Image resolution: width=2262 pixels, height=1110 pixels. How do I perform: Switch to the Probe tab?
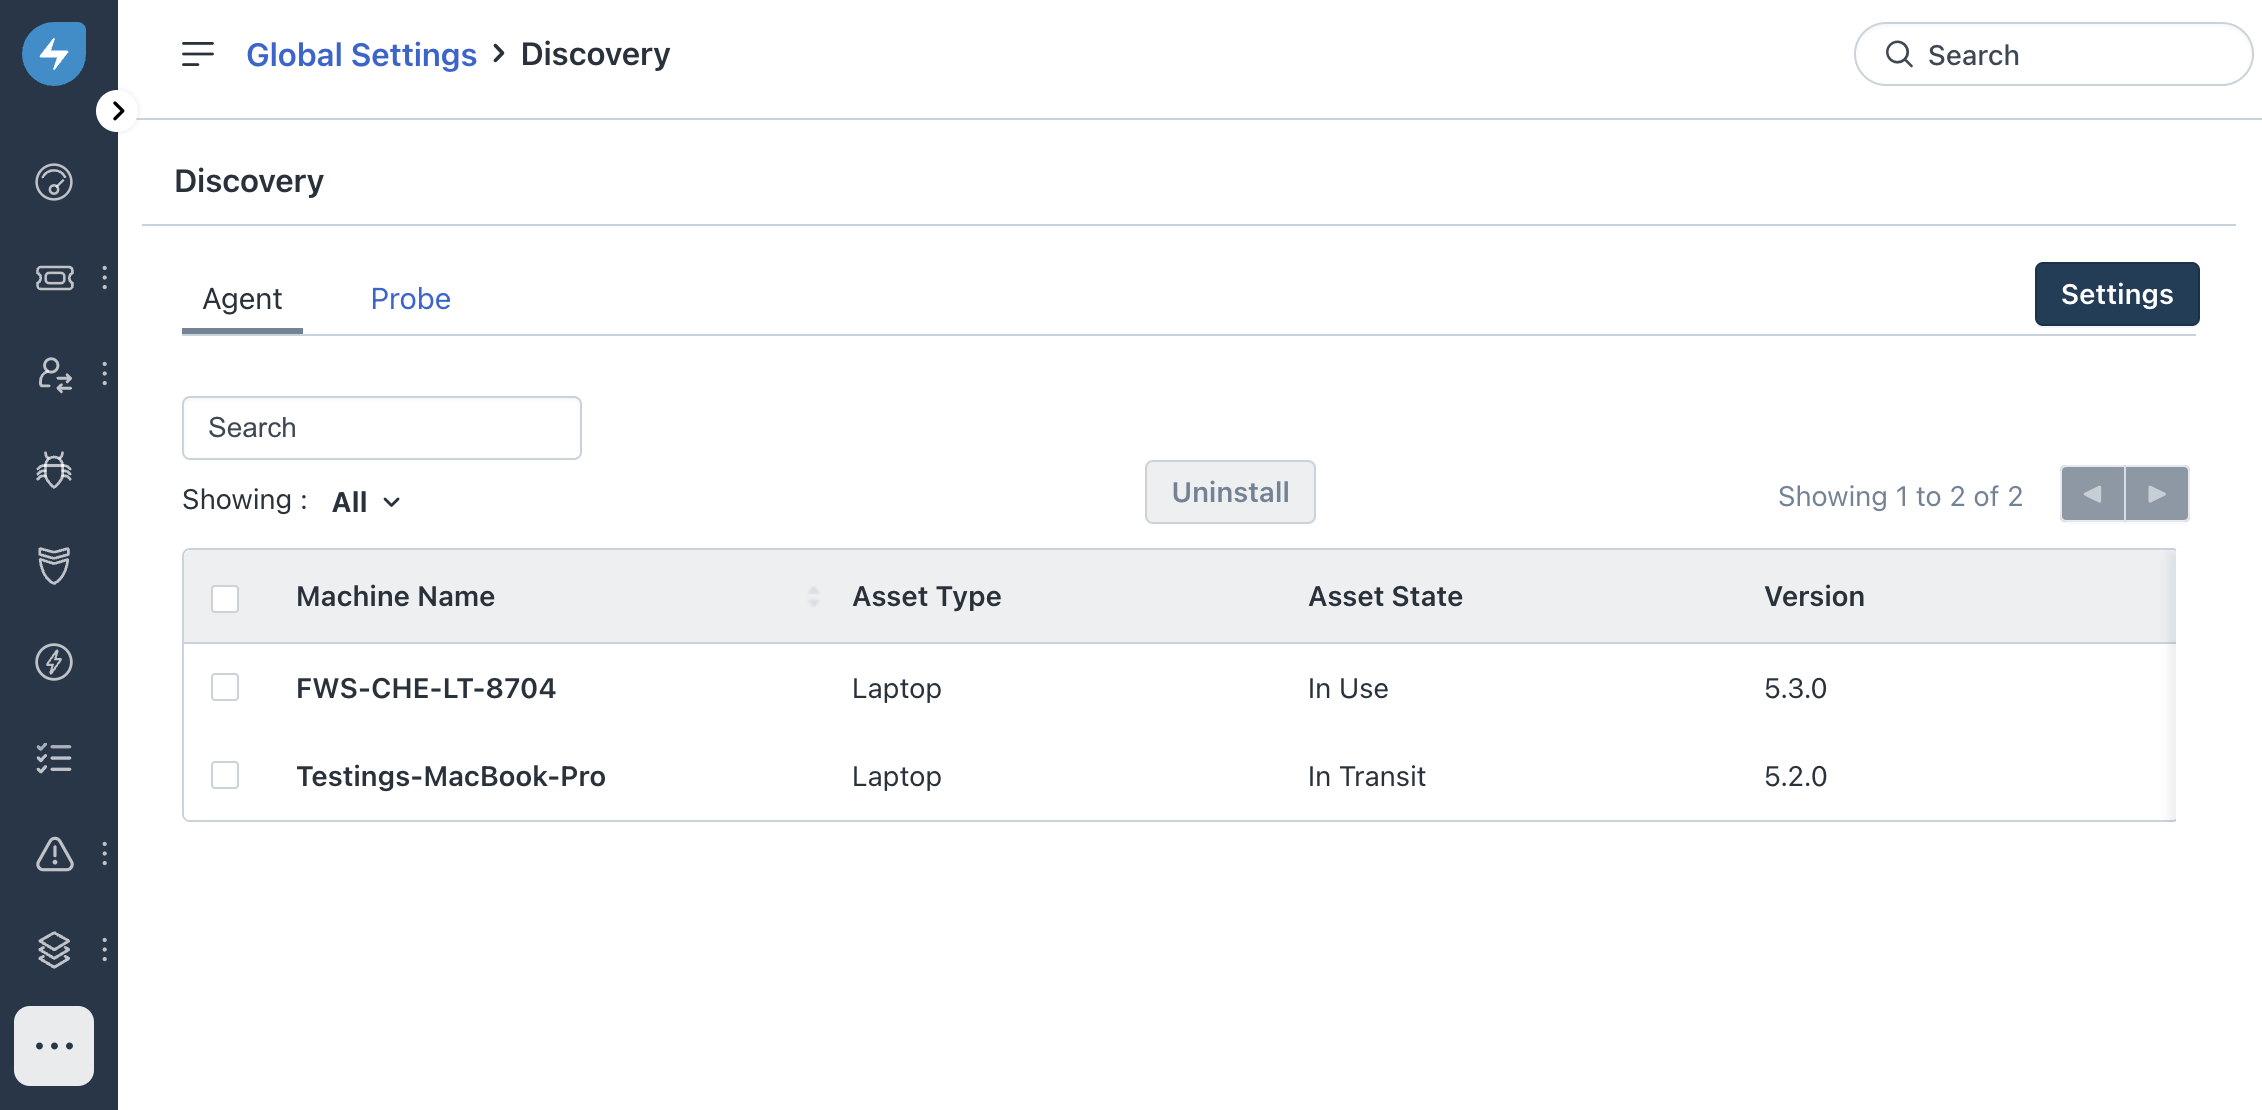pos(410,299)
